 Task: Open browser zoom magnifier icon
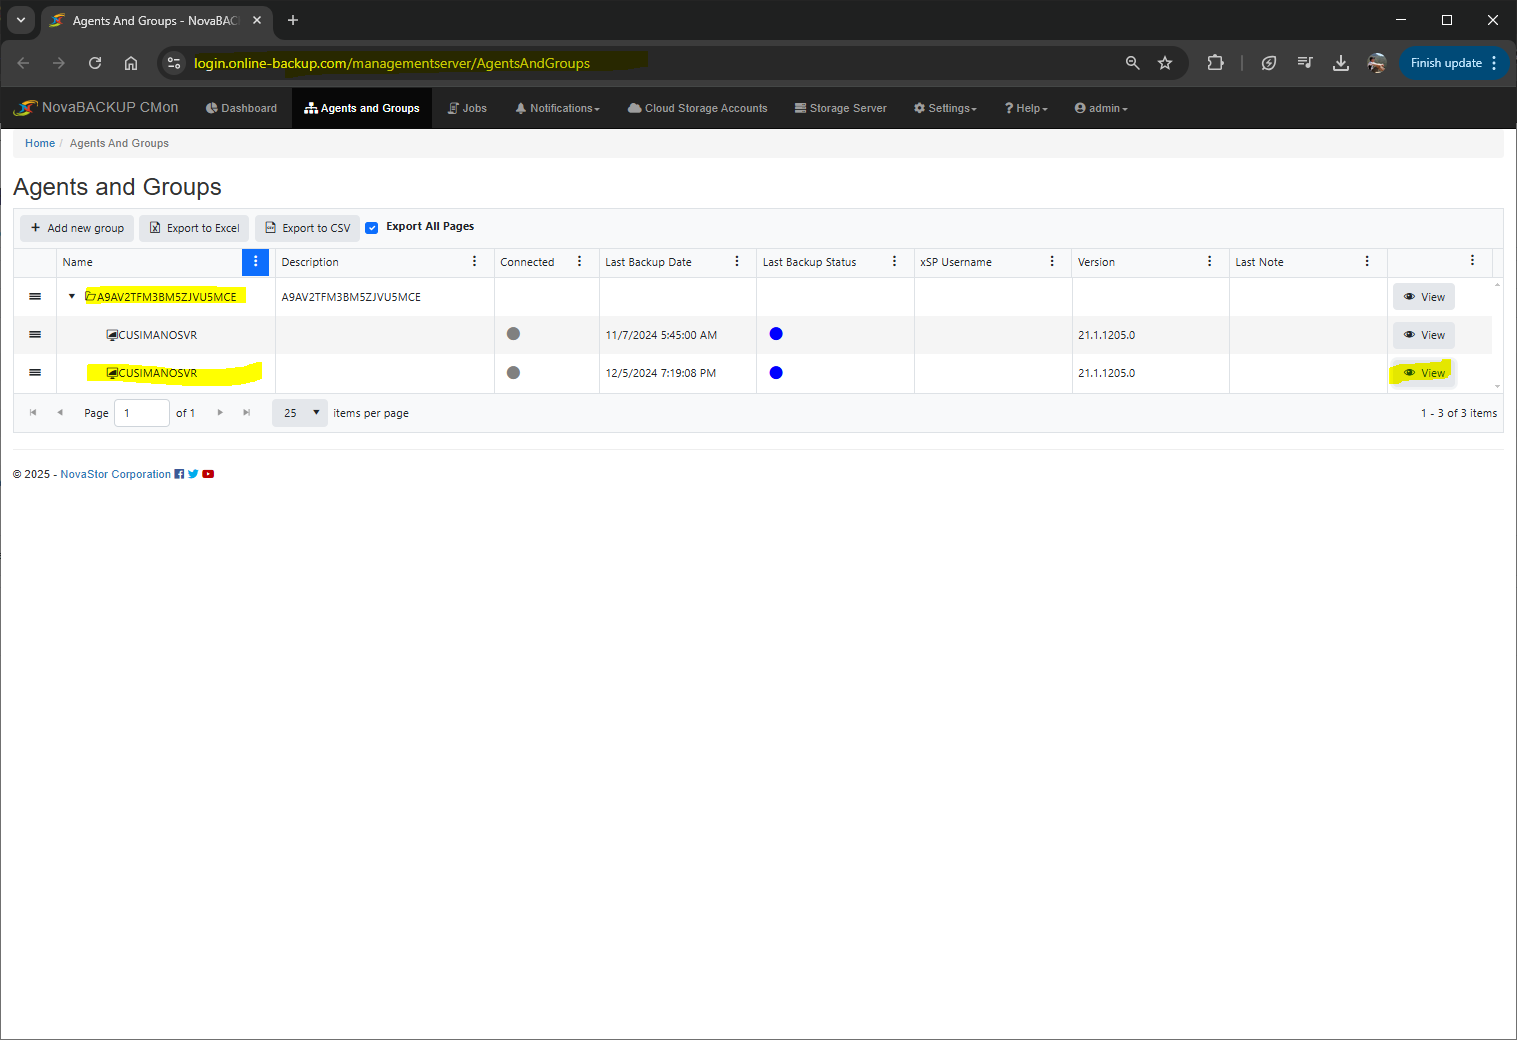pos(1132,63)
